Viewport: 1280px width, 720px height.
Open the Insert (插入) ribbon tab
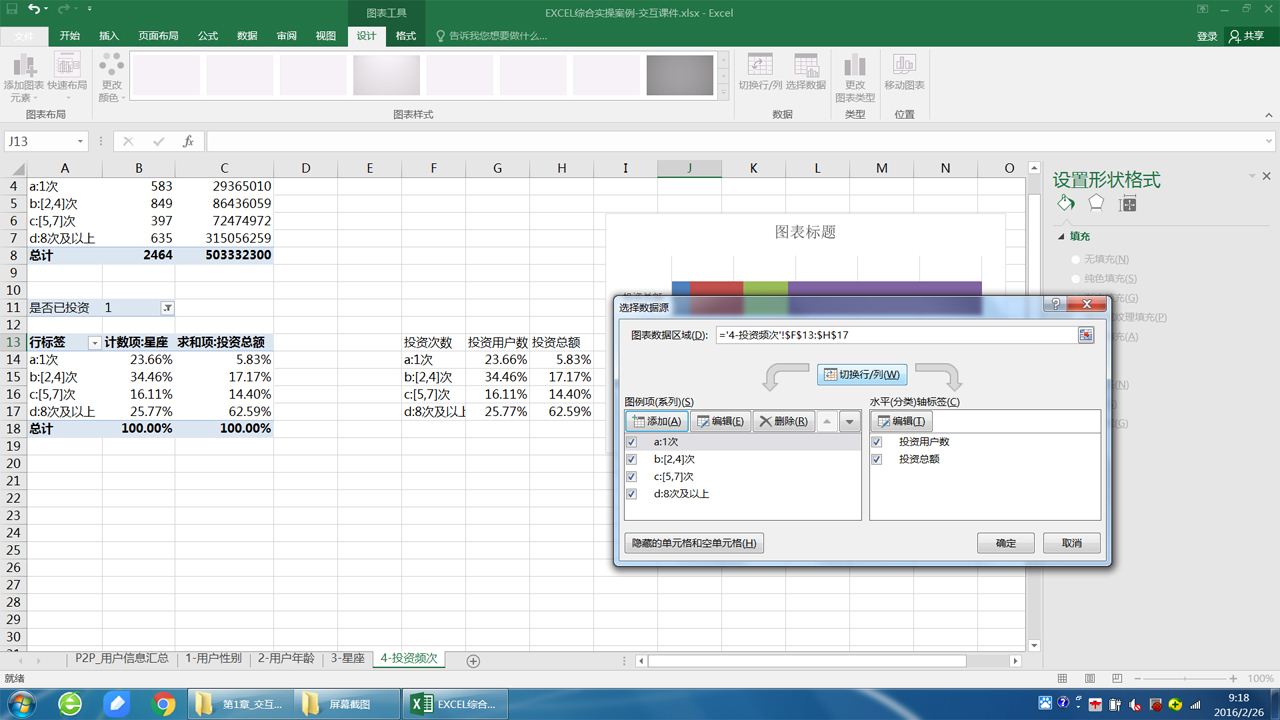[x=109, y=35]
